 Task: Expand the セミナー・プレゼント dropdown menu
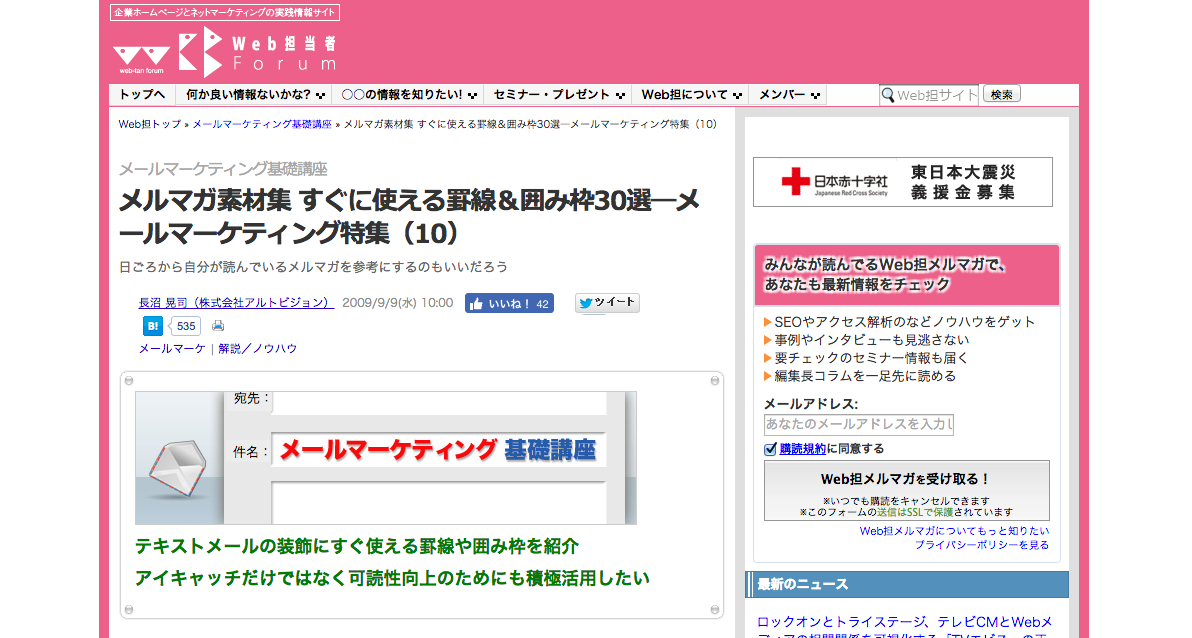[x=559, y=95]
